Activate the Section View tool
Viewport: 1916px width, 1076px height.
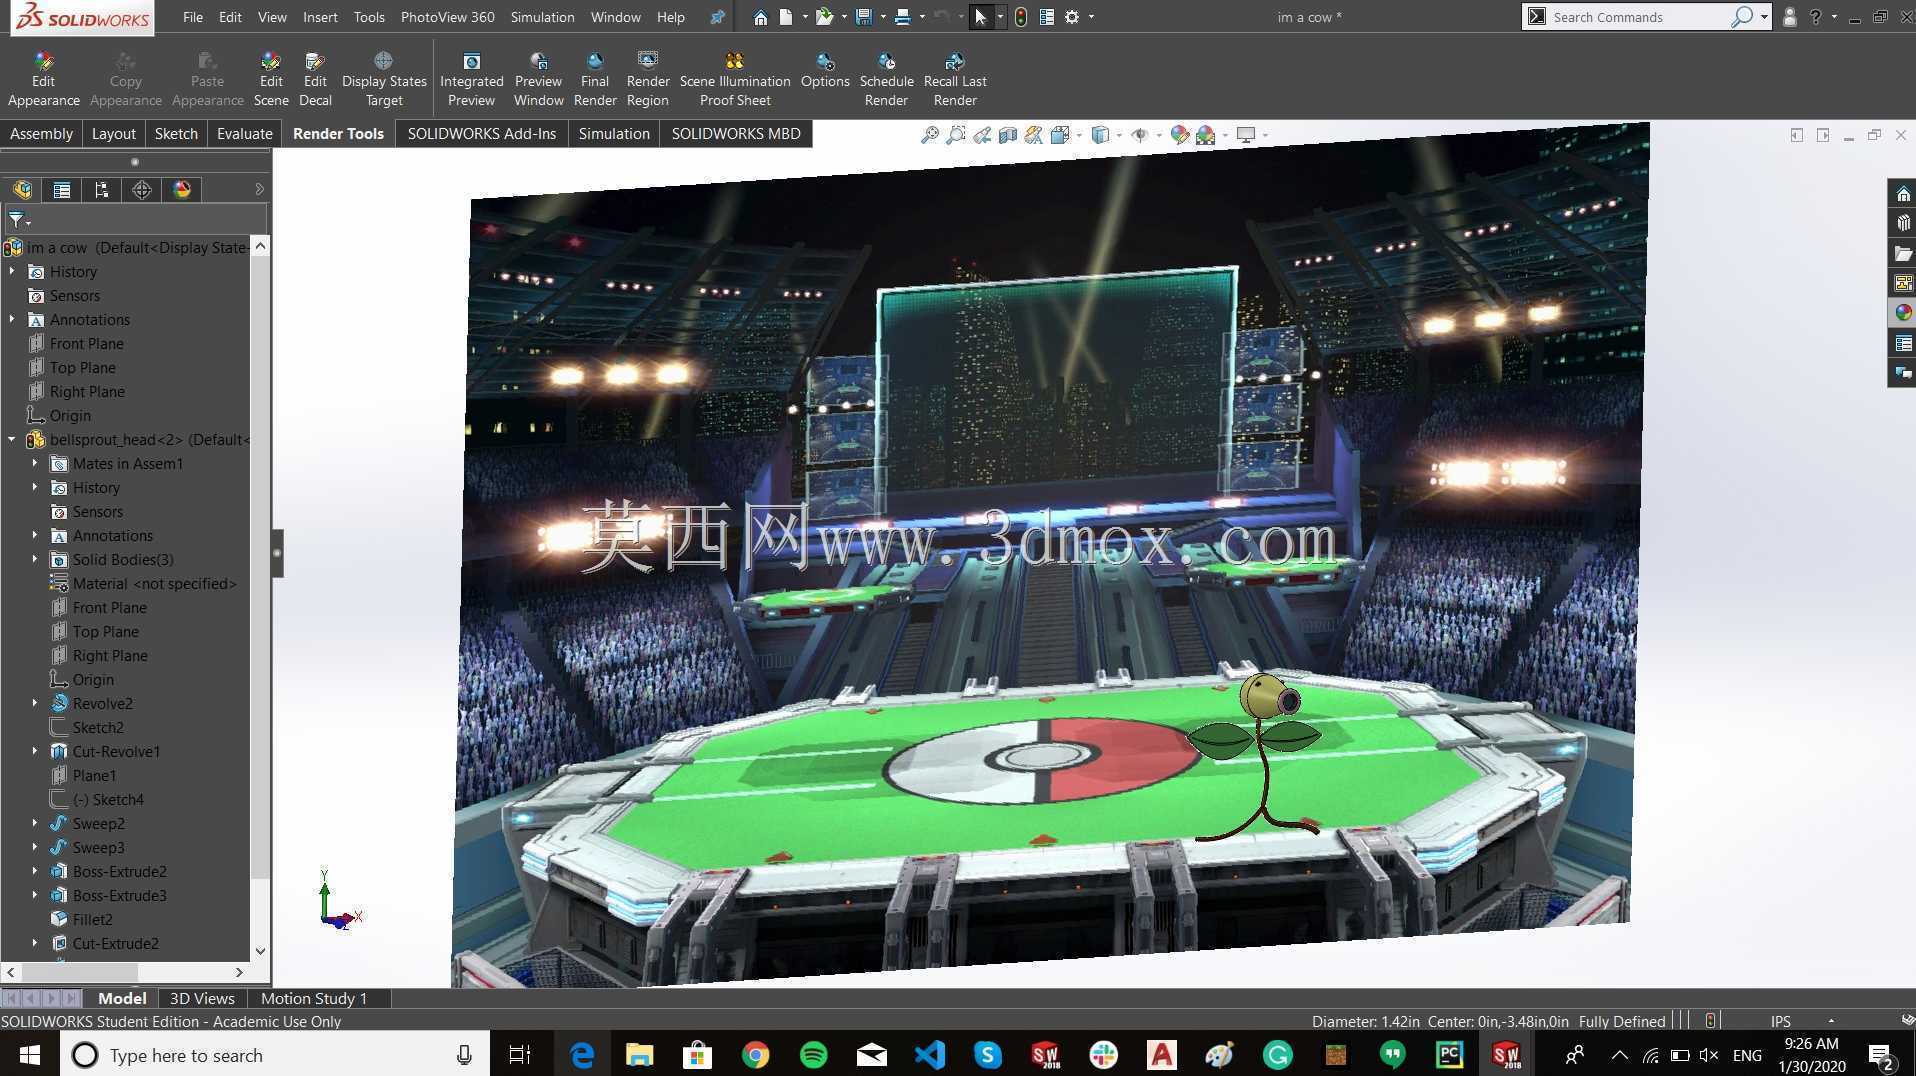1008,135
